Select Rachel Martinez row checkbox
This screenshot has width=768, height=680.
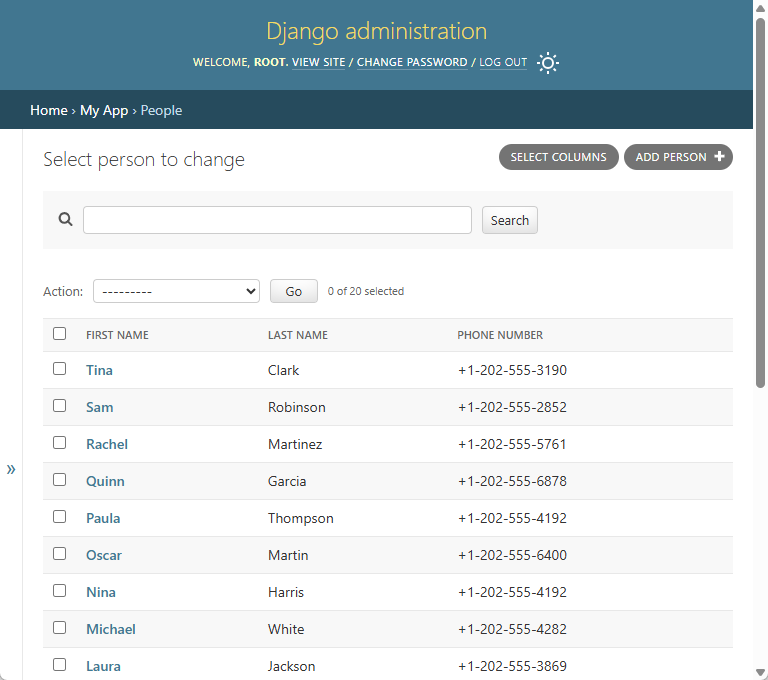click(x=59, y=442)
